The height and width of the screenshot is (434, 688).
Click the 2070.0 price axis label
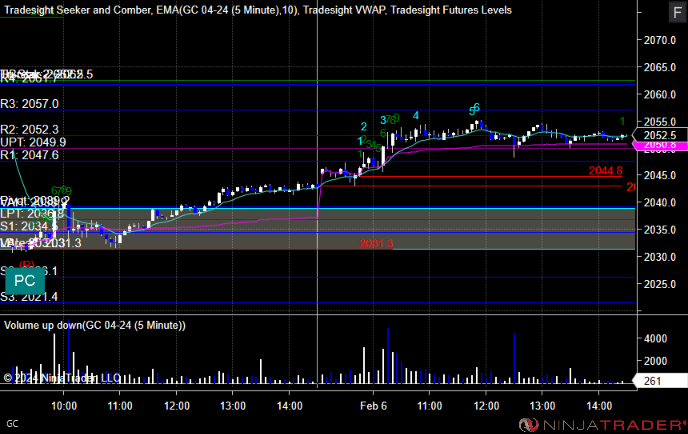point(659,40)
